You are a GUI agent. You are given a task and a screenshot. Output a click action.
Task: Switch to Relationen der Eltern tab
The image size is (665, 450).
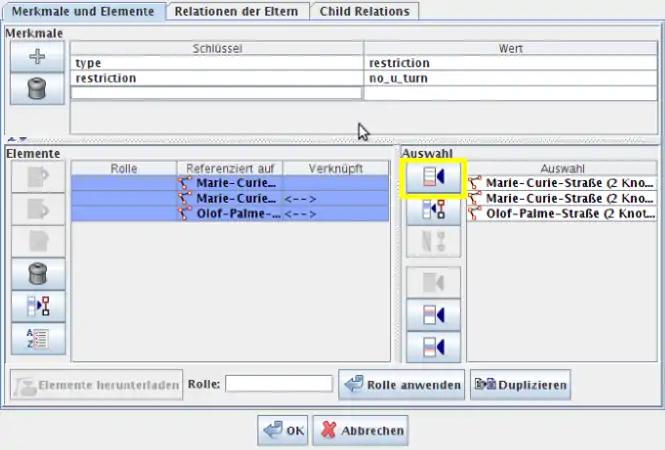tap(236, 11)
